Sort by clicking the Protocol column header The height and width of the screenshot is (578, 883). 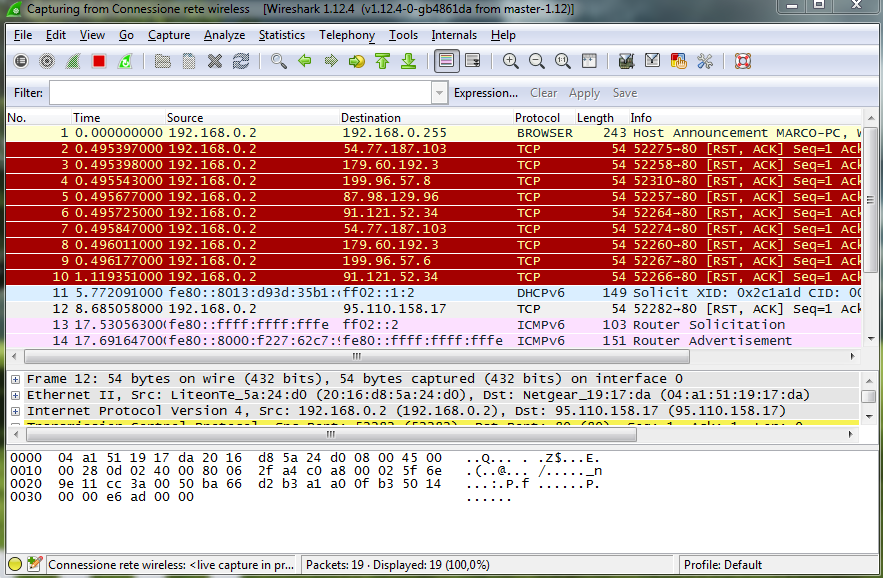(537, 118)
